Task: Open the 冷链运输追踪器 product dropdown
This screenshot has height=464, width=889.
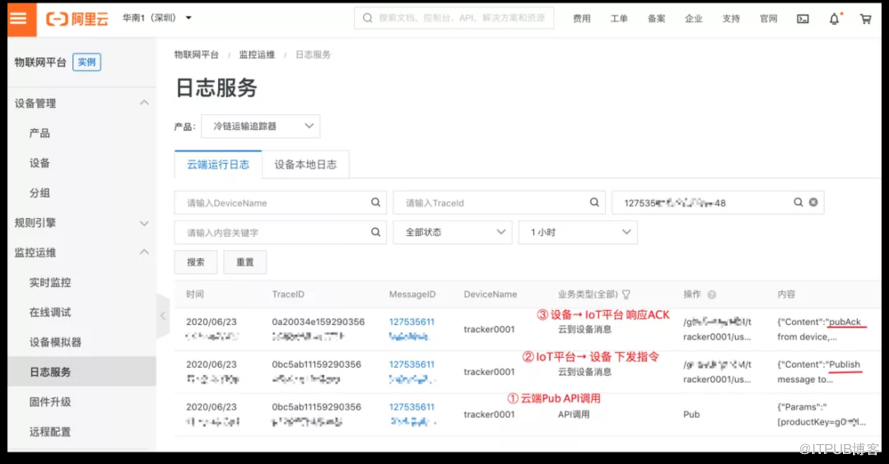Action: 260,126
